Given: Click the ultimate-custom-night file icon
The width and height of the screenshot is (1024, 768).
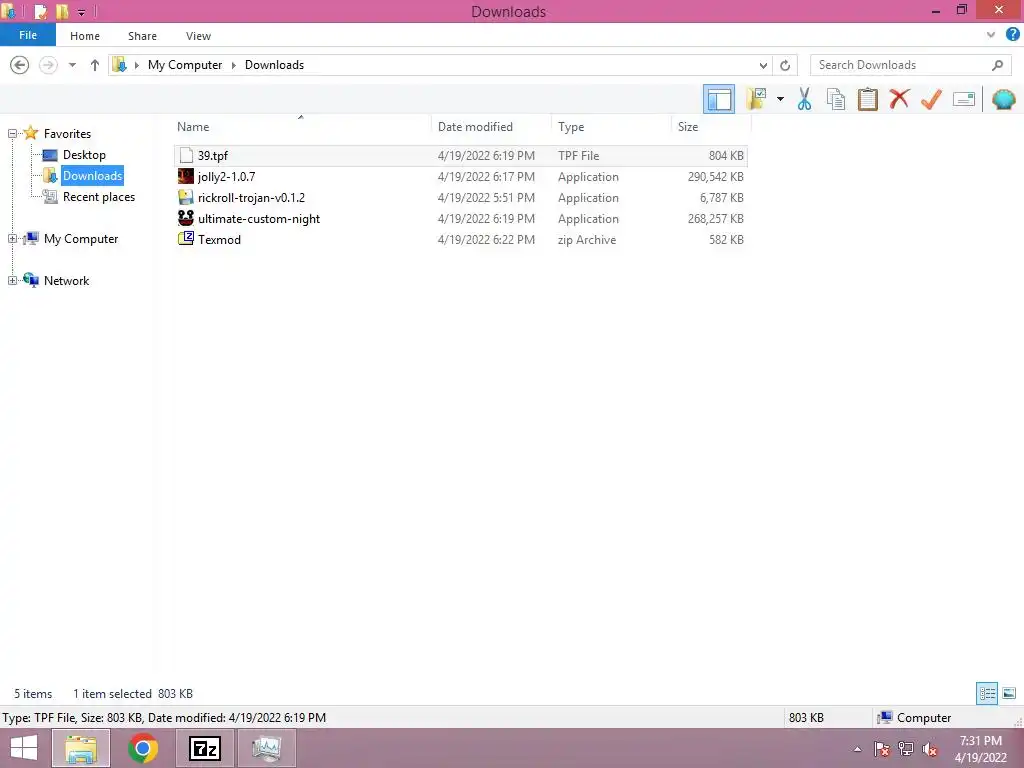Looking at the screenshot, I should click(185, 217).
